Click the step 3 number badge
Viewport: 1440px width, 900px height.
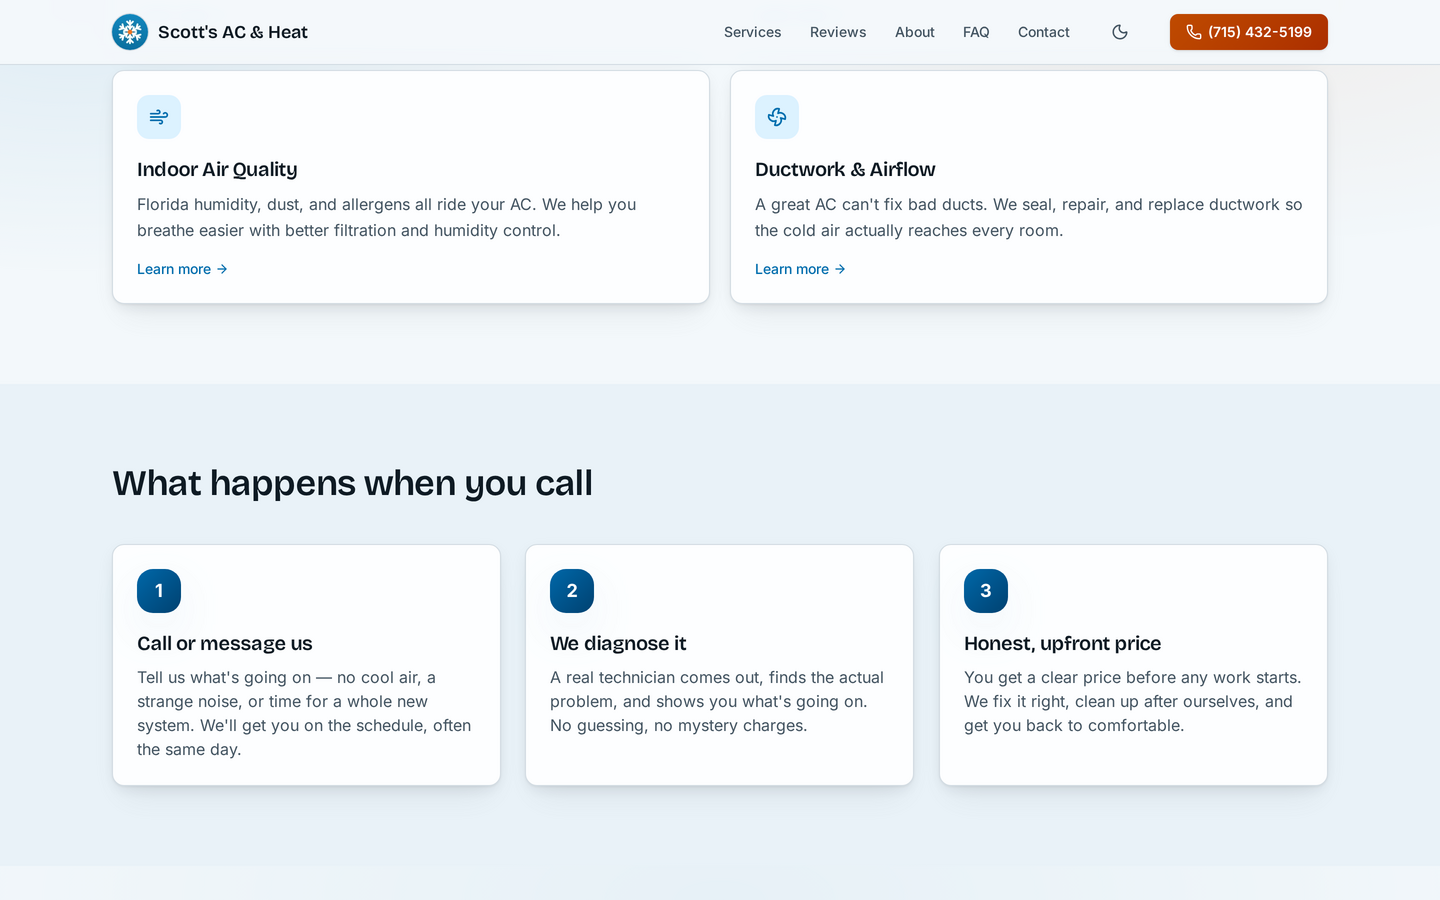pos(986,591)
